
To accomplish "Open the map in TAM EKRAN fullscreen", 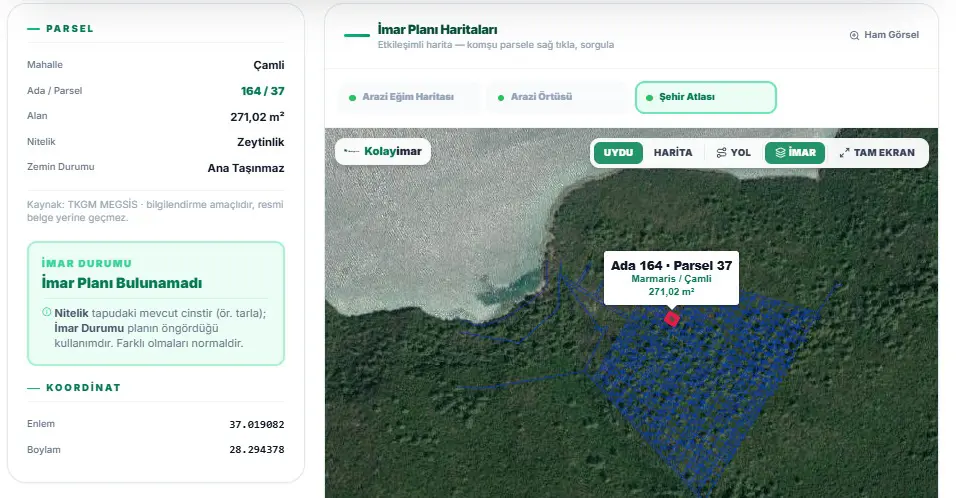I will 877,152.
